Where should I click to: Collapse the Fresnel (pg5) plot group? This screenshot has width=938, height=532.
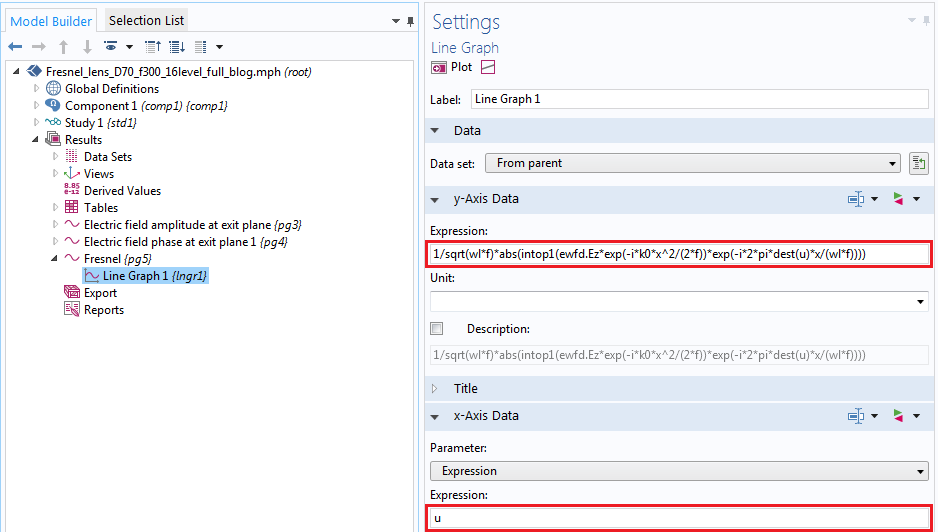(54, 259)
